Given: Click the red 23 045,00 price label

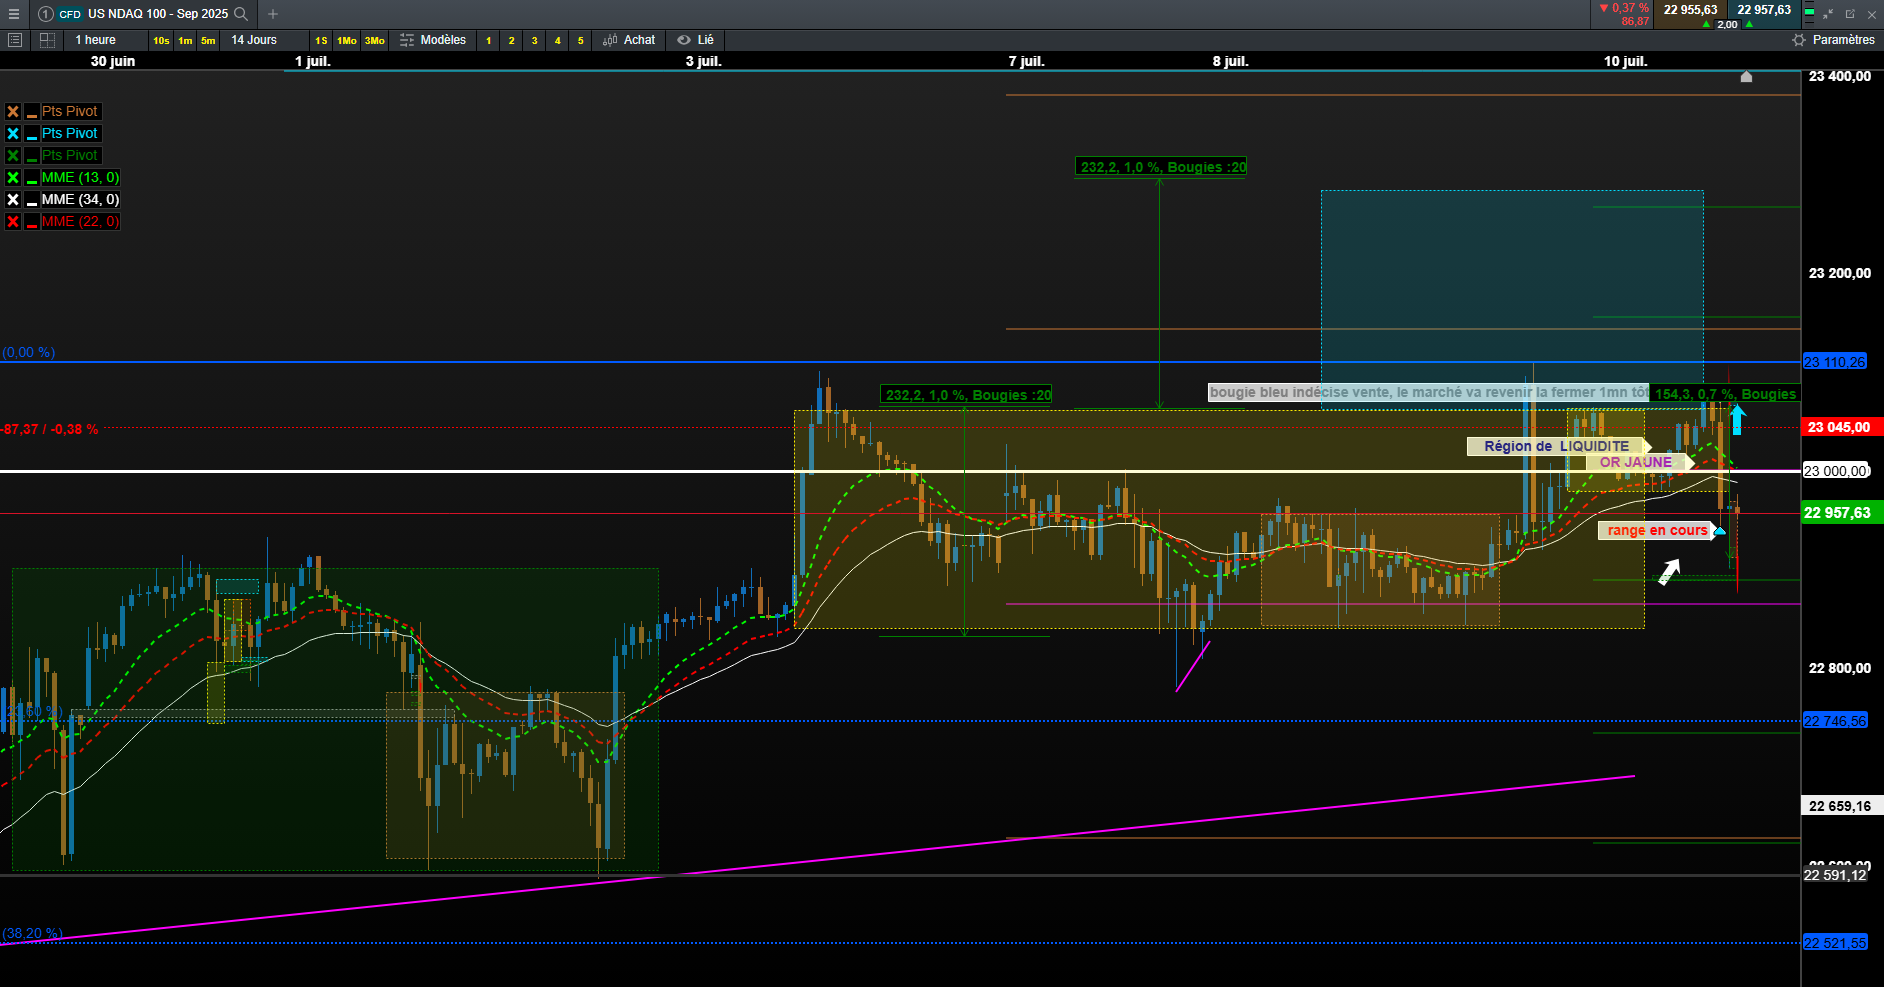Looking at the screenshot, I should point(1843,427).
